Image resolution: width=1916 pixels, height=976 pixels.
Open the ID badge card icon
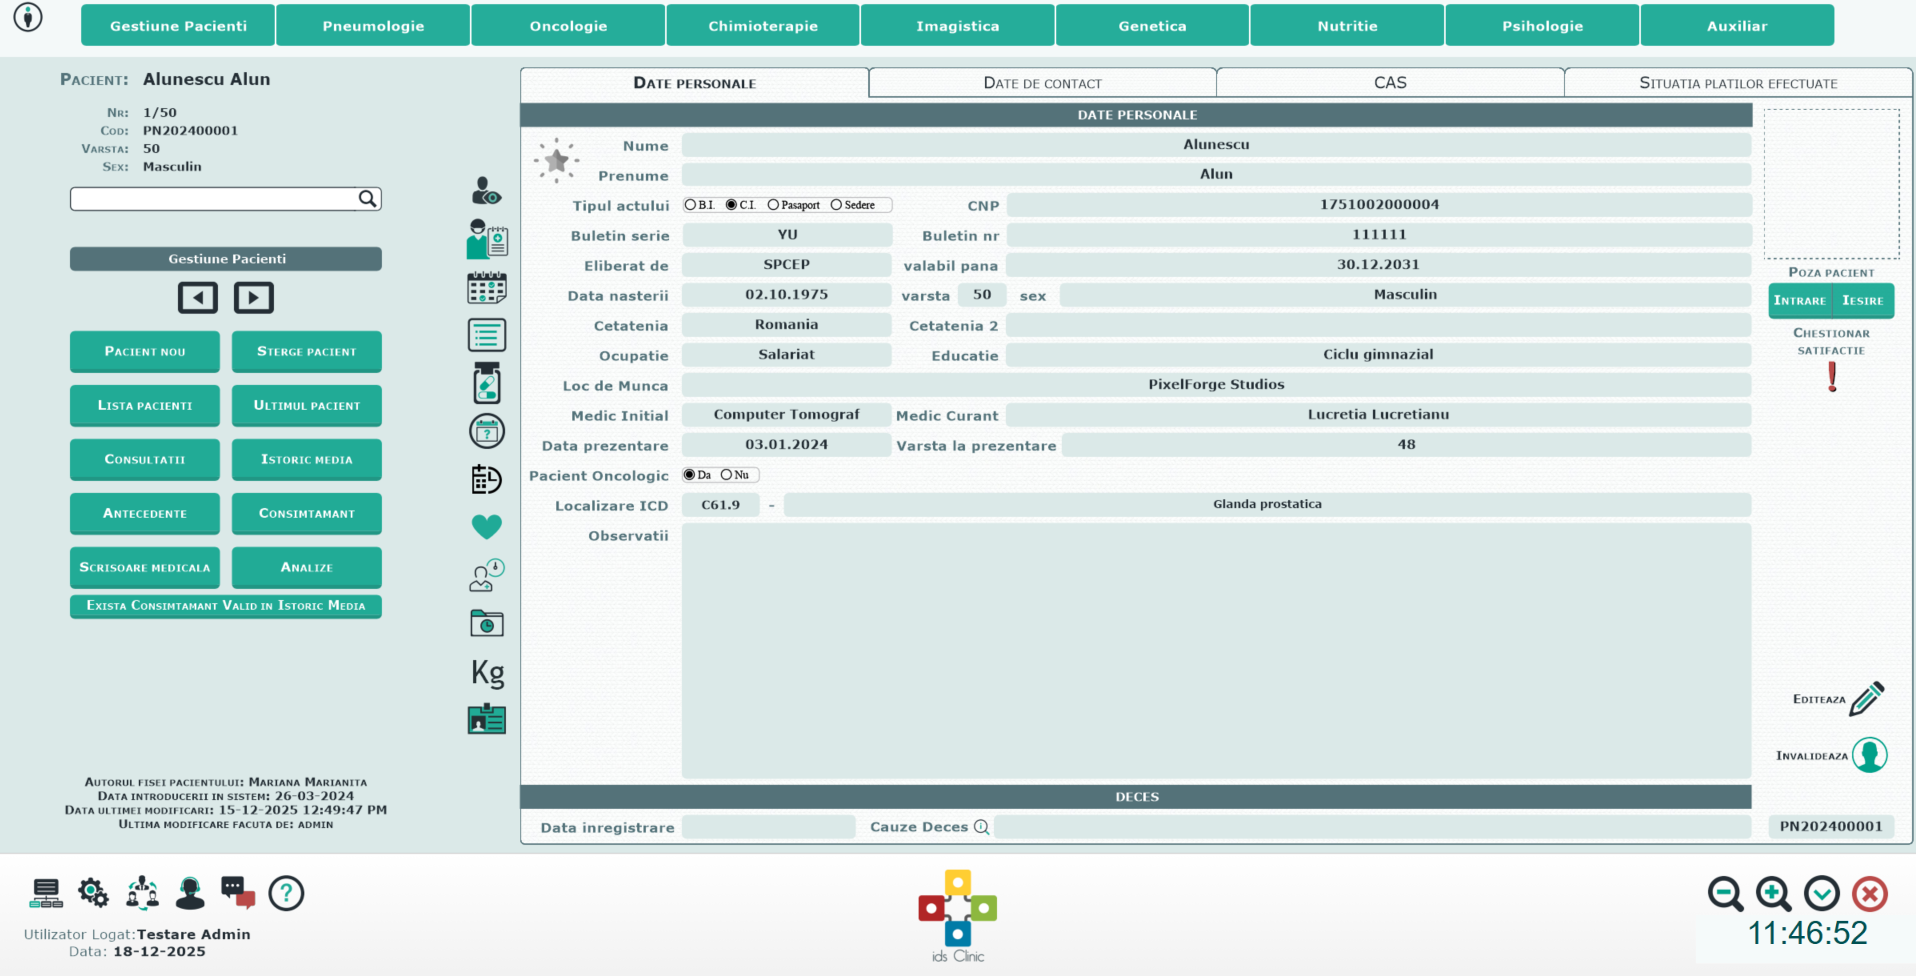(487, 719)
